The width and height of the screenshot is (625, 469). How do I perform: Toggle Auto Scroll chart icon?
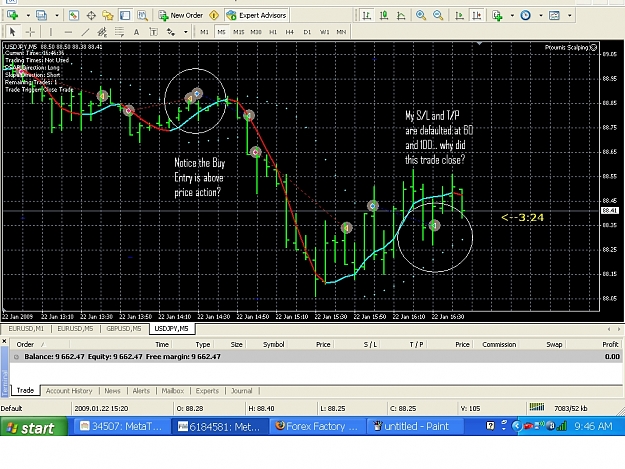tap(459, 15)
